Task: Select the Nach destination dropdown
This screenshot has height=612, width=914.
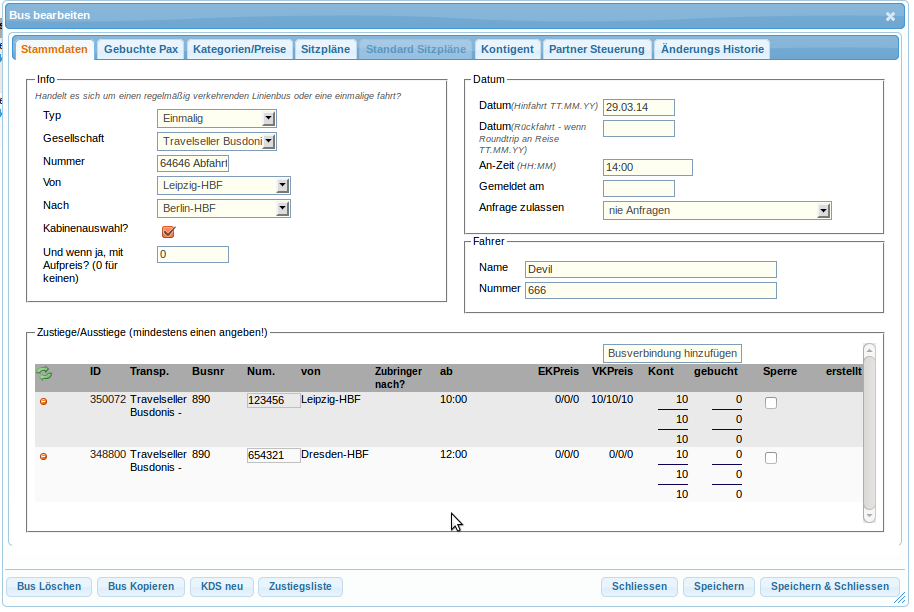Action: [224, 209]
